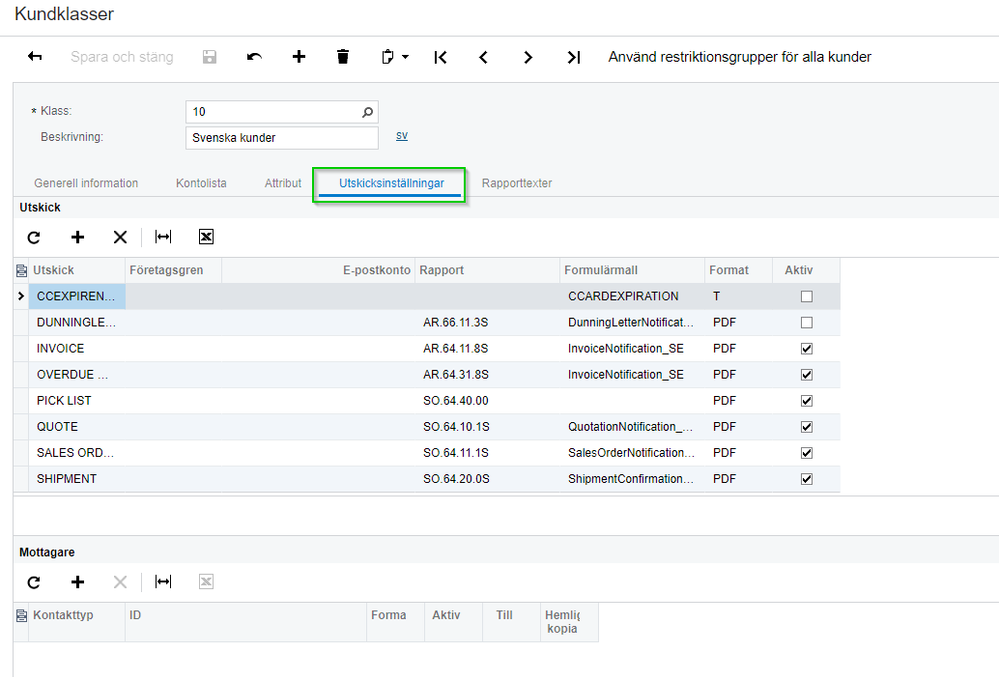Click report cell SO.64.40.00
Screen dimensions: 999x677
[487, 401]
